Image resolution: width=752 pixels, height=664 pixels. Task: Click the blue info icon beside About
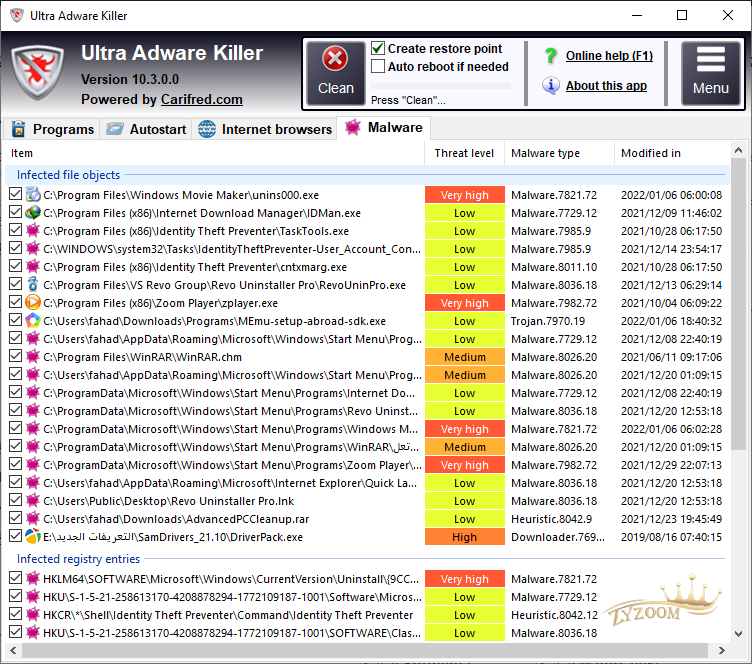(551, 85)
